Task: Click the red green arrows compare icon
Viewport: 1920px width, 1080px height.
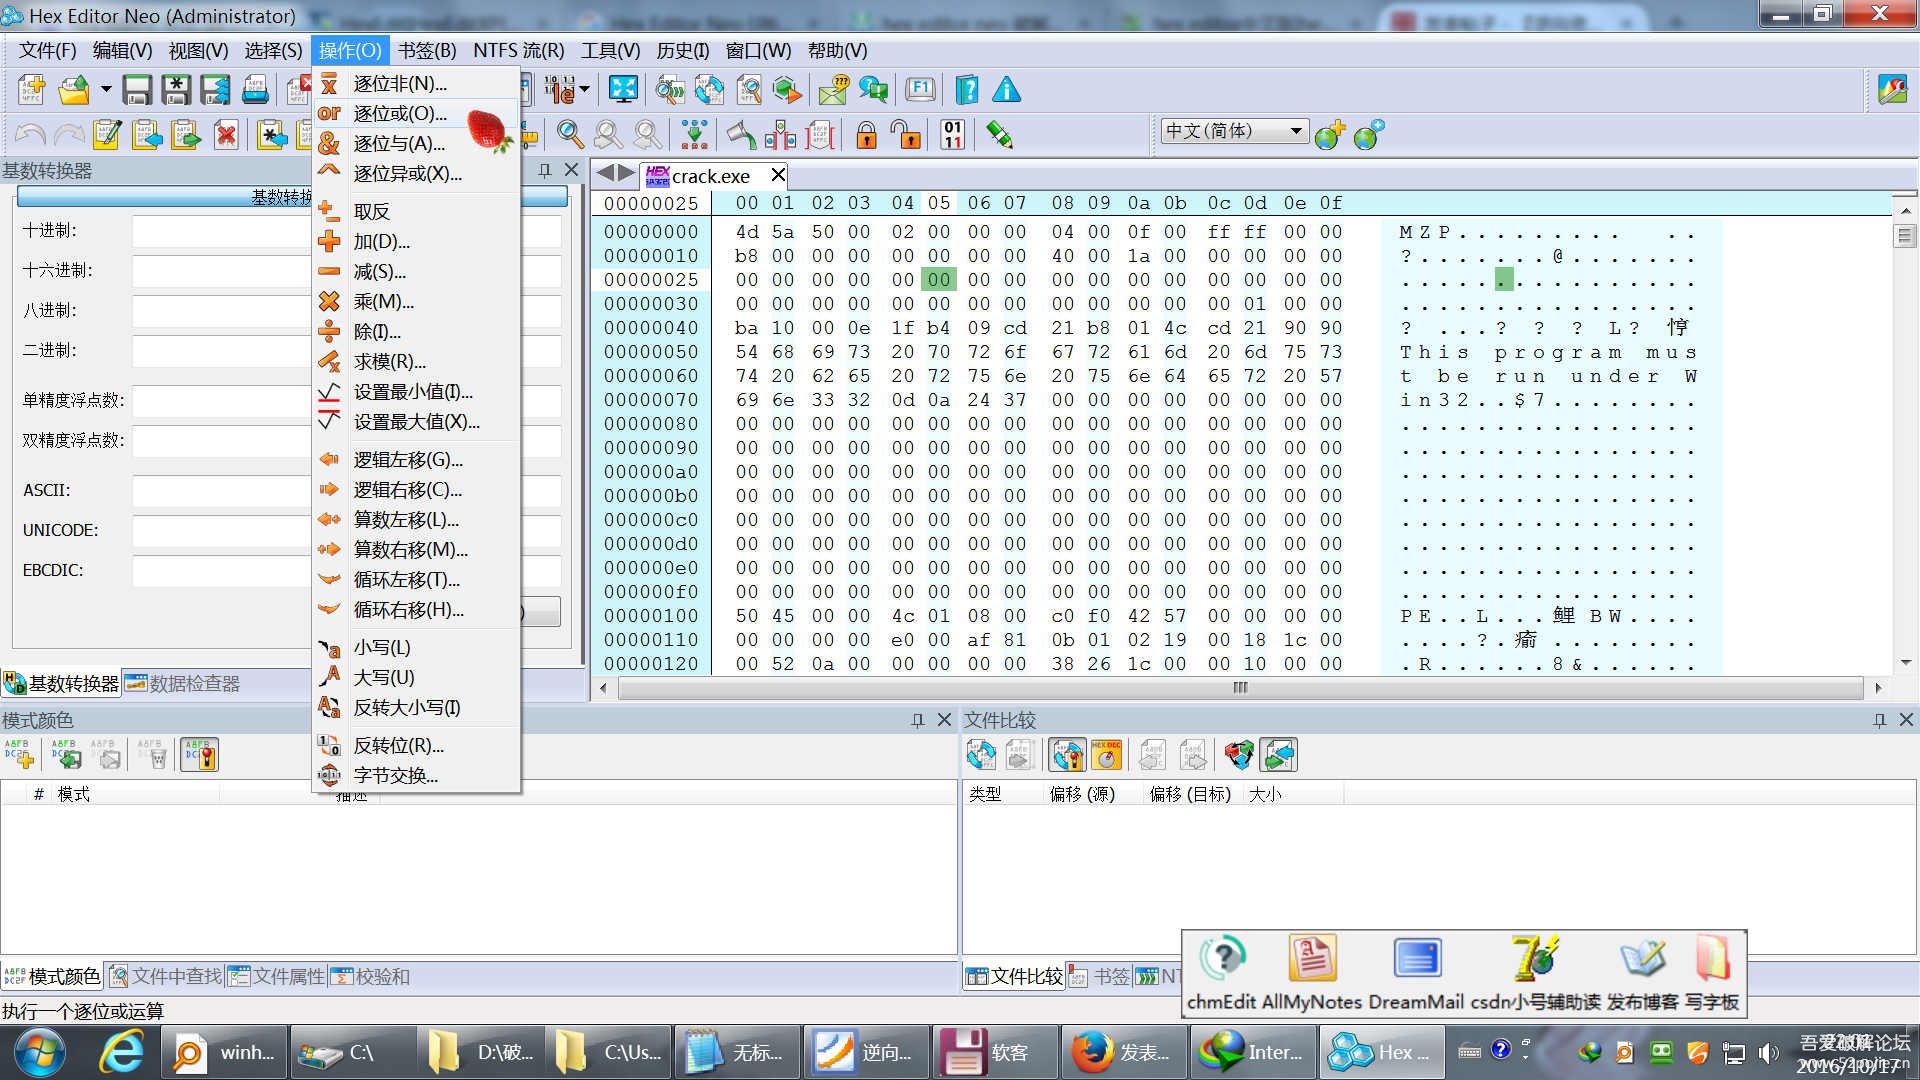Action: pyautogui.click(x=1239, y=755)
